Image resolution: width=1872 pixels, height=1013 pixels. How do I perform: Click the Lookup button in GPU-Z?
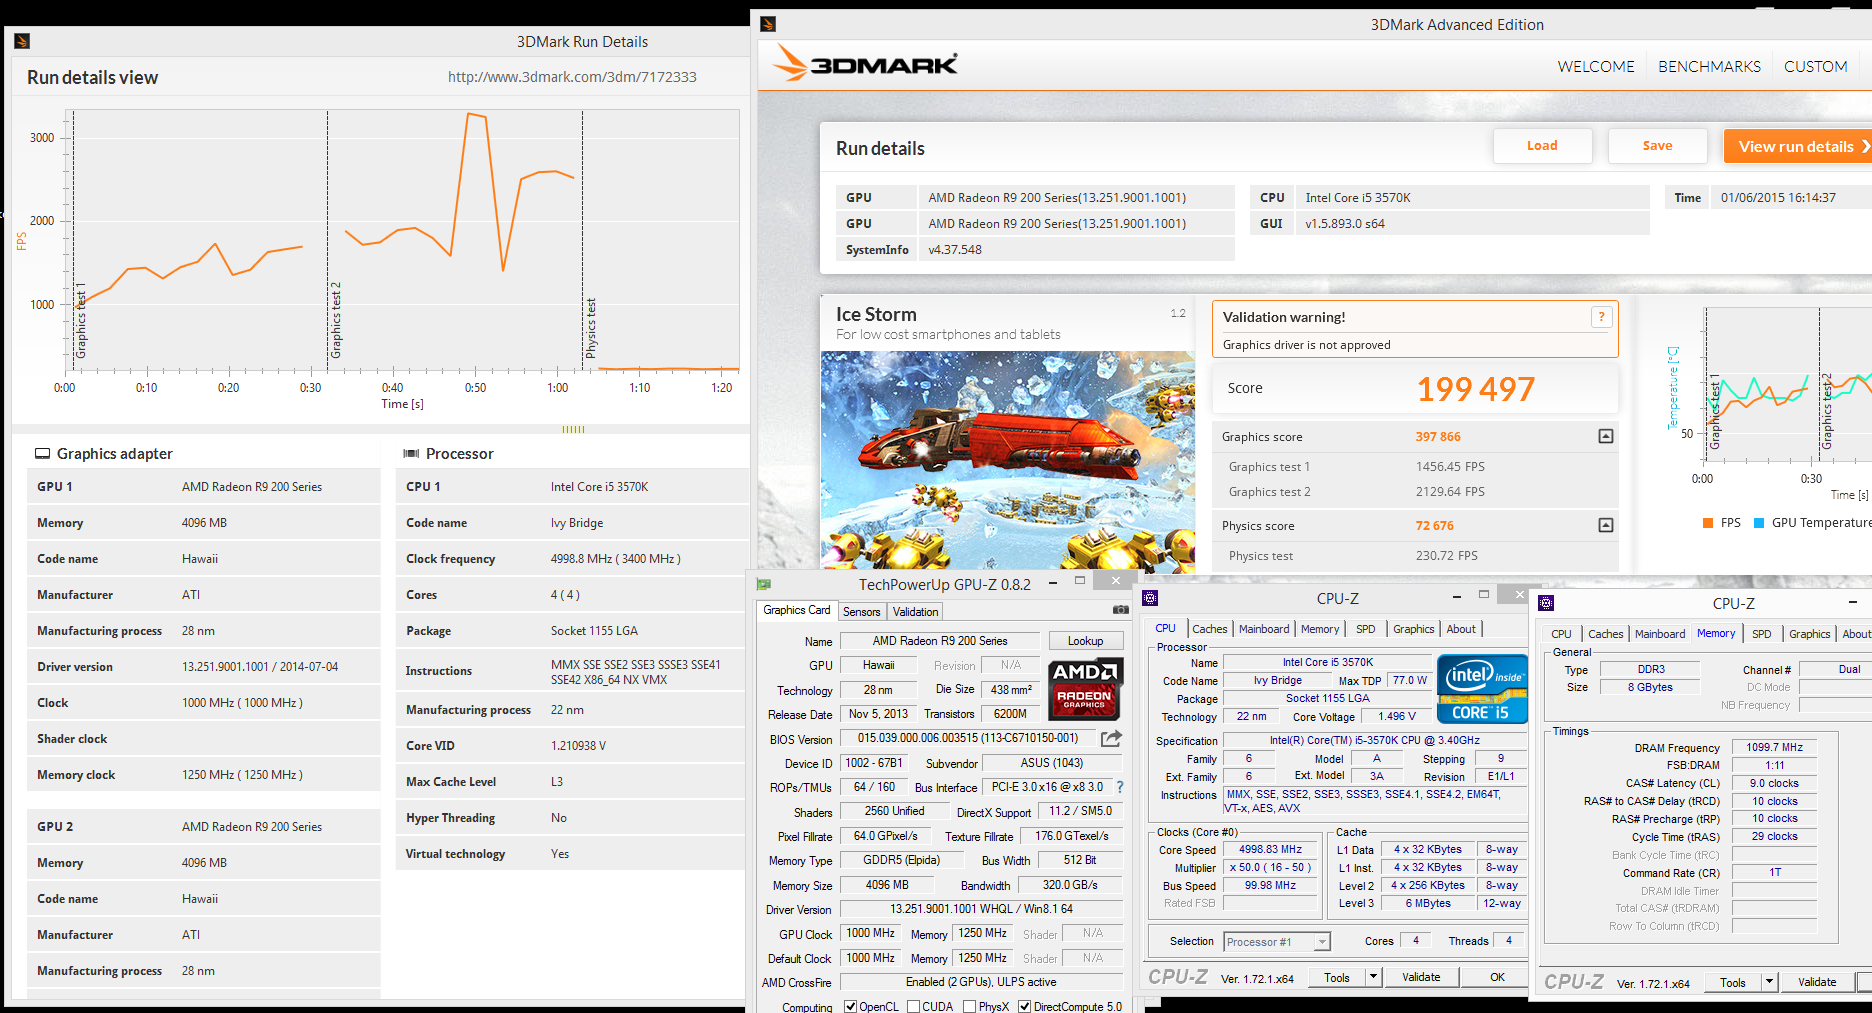(1085, 641)
